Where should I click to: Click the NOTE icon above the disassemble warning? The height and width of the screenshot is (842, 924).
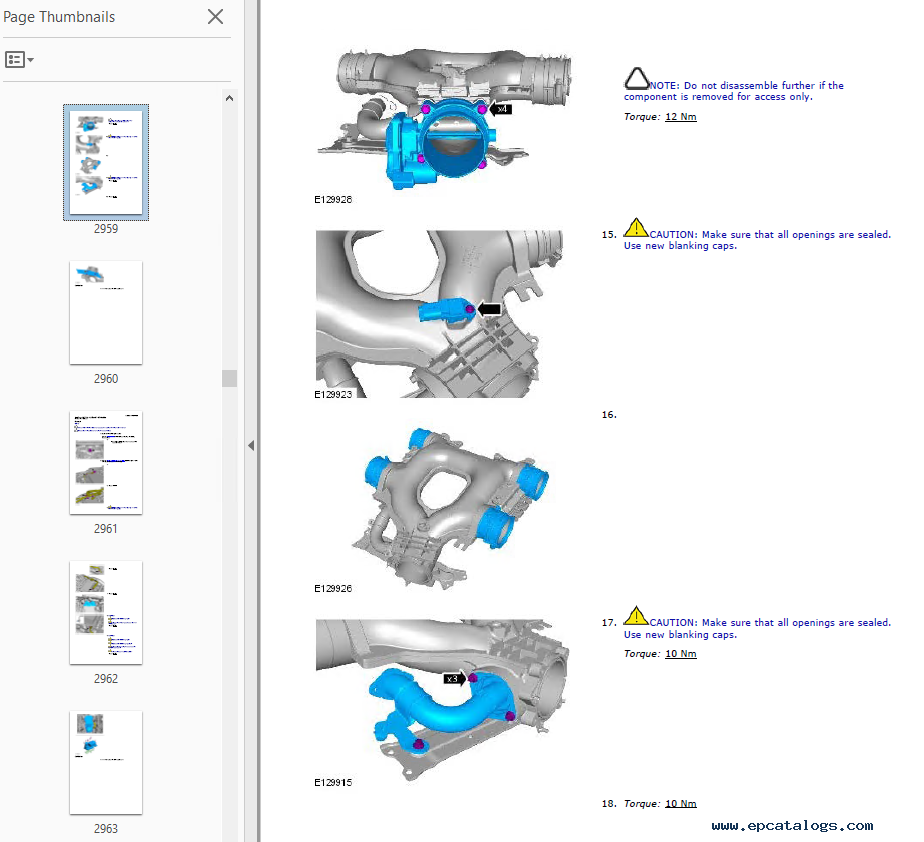coord(636,79)
